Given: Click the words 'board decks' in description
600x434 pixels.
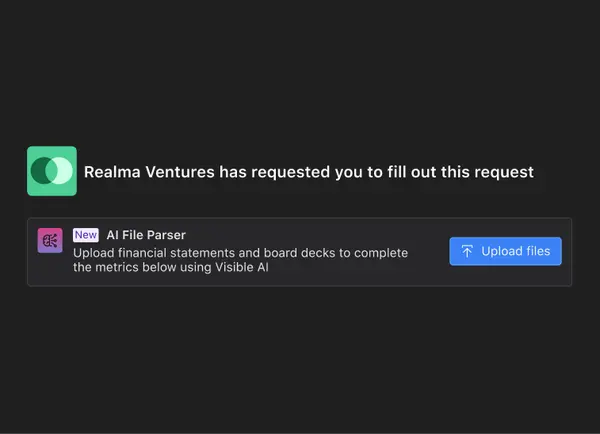Looking at the screenshot, I should 300,253.
